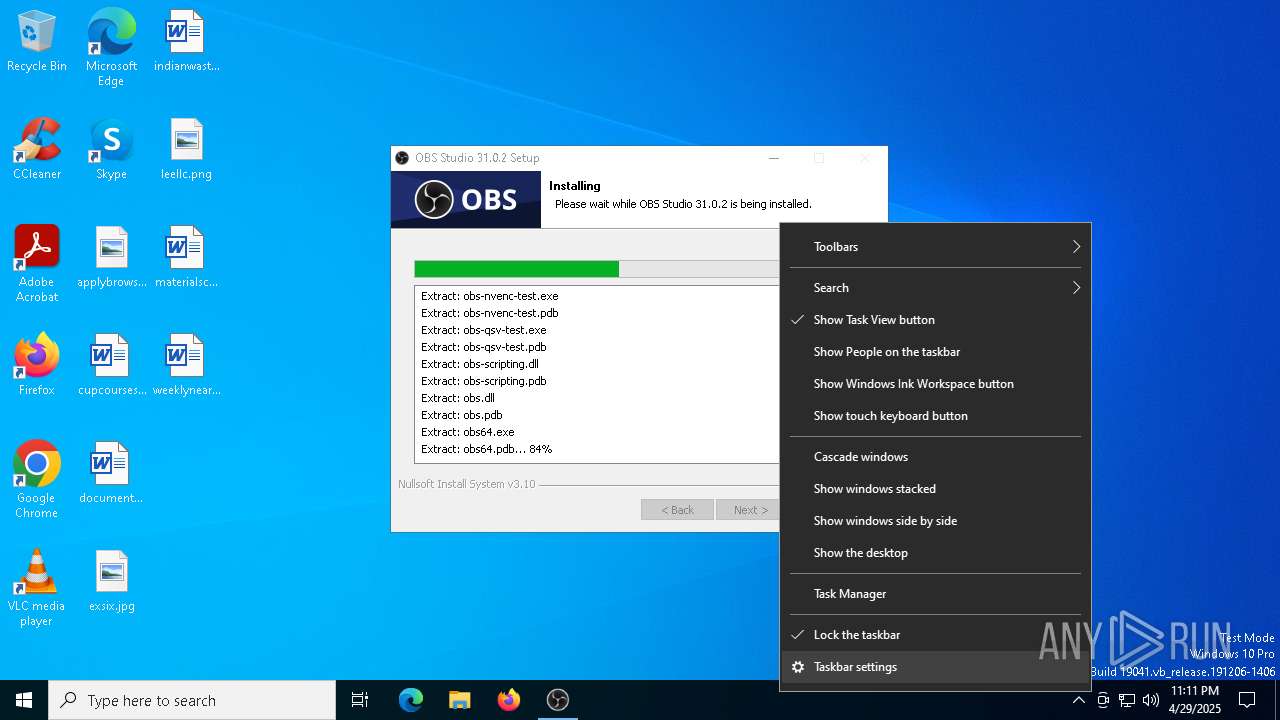Expand the Toolbars submenu
The image size is (1280, 720).
(x=935, y=247)
